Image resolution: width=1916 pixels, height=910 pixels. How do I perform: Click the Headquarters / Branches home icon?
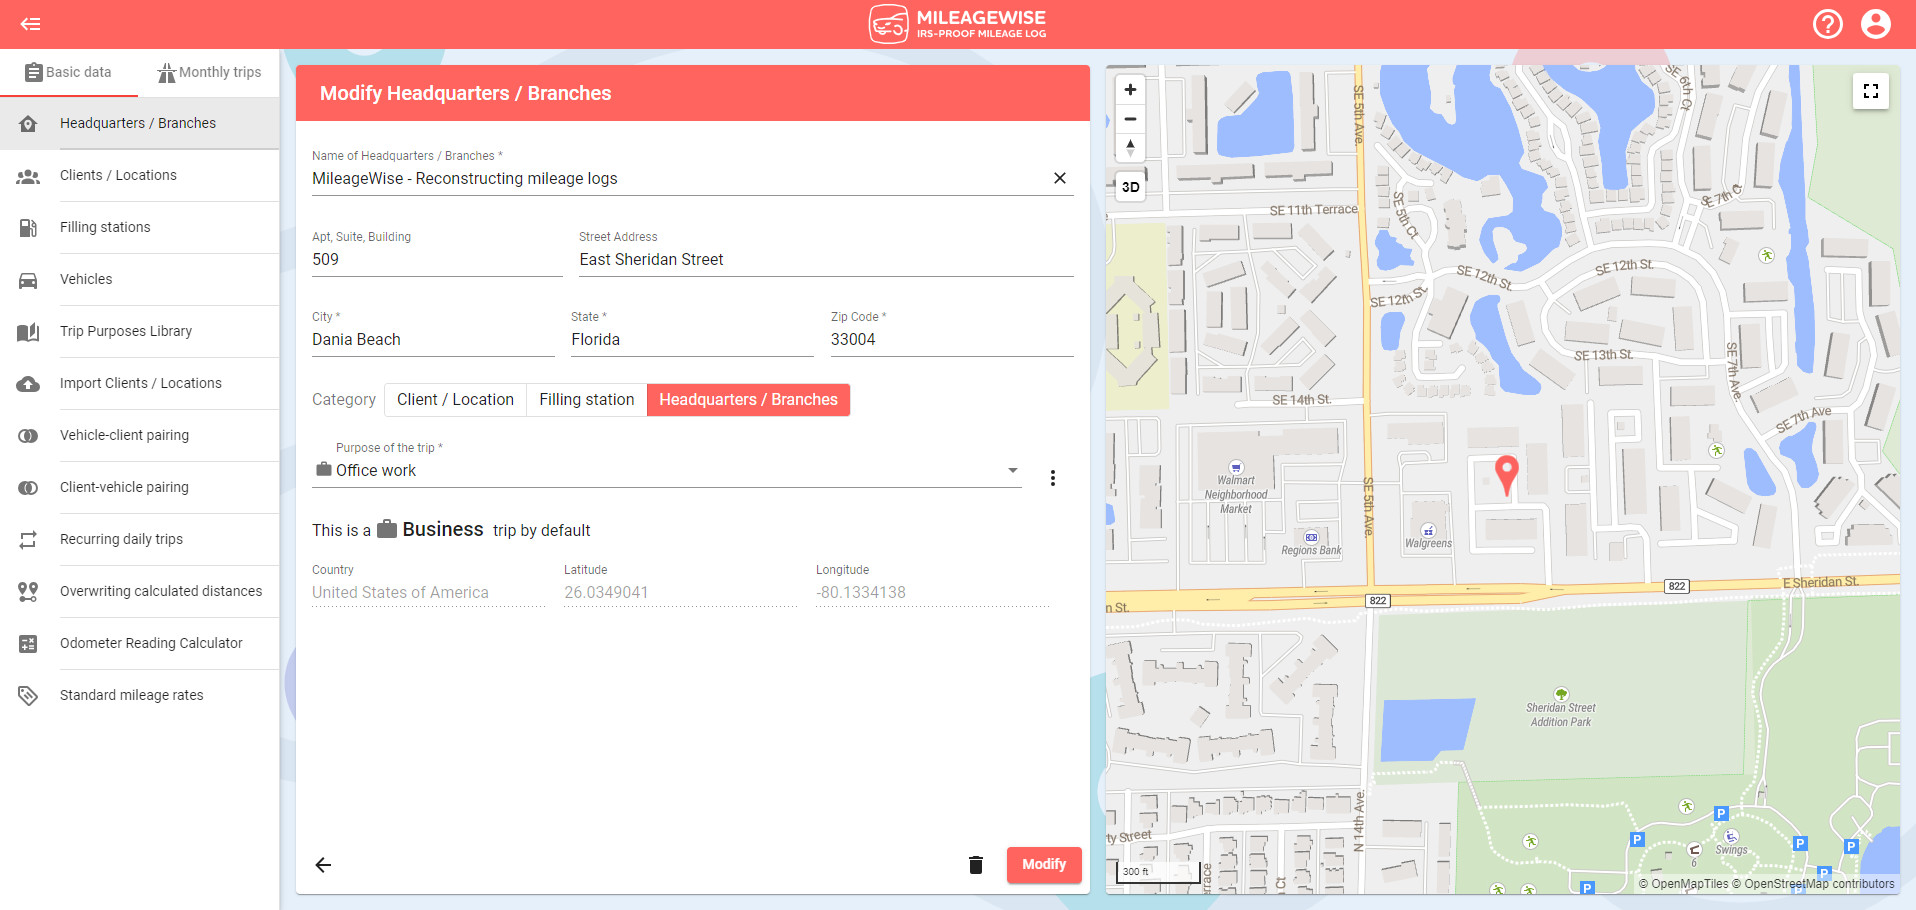[x=28, y=124]
